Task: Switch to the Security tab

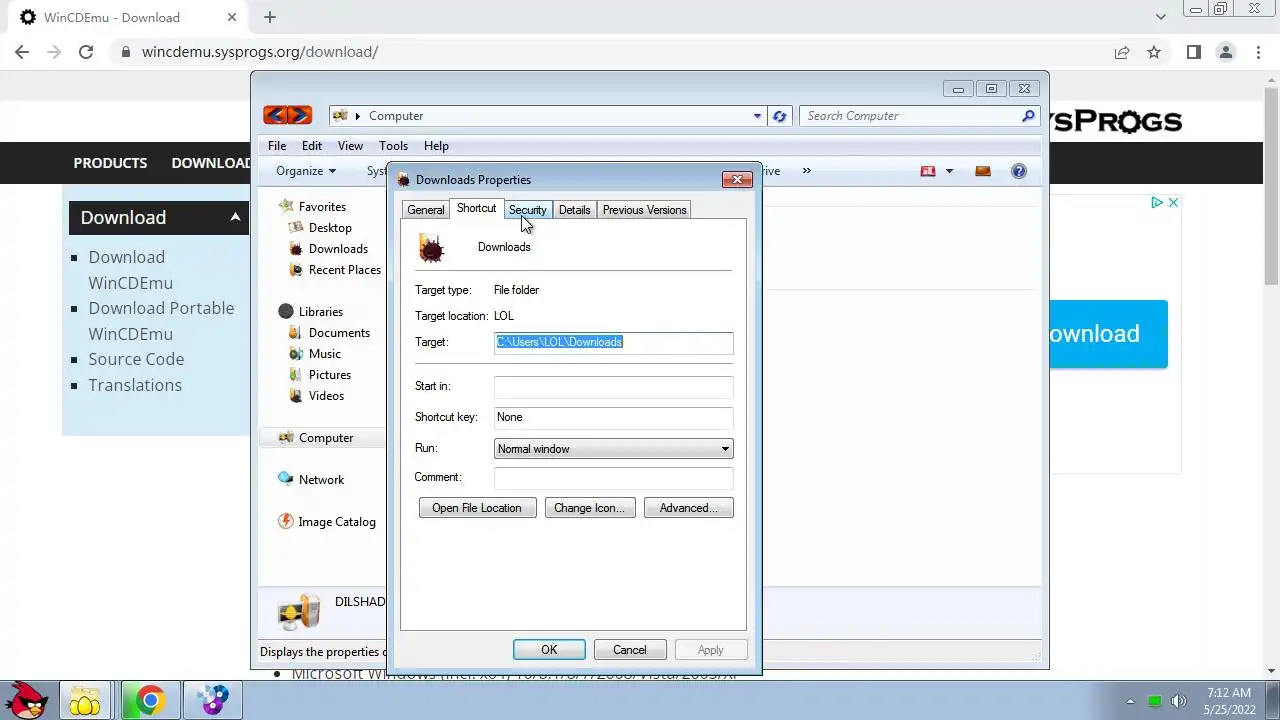Action: point(527,210)
